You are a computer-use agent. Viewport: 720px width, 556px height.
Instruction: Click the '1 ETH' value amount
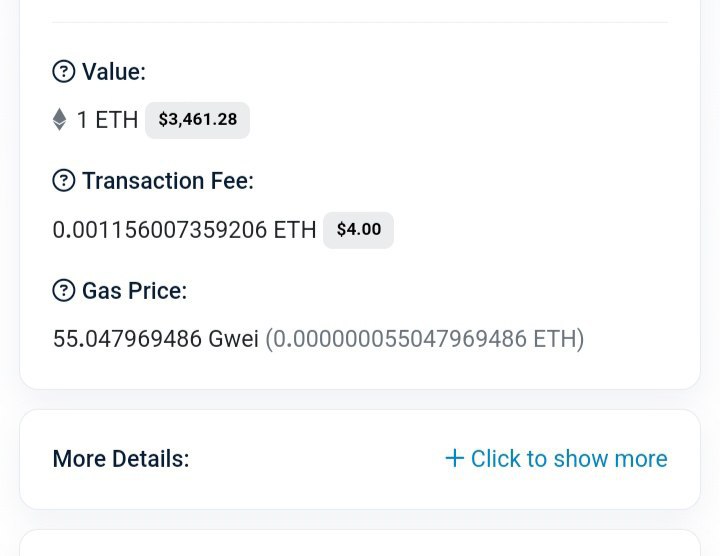coord(107,120)
